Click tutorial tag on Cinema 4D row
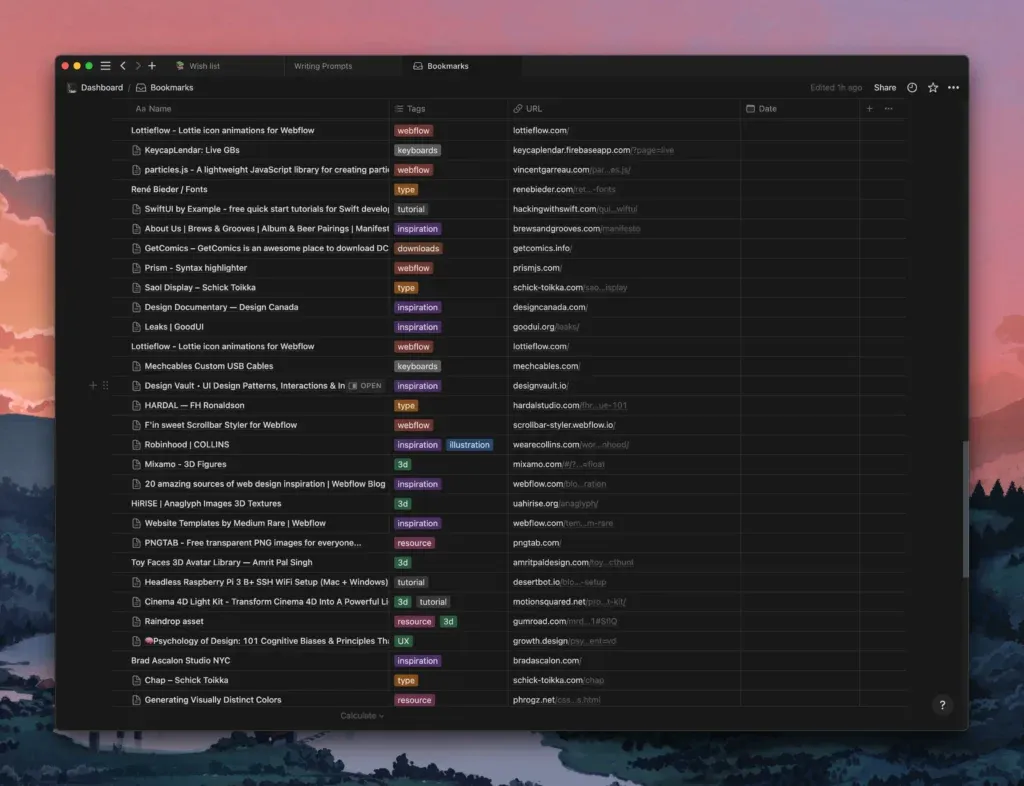Viewport: 1024px width, 786px height. [433, 602]
